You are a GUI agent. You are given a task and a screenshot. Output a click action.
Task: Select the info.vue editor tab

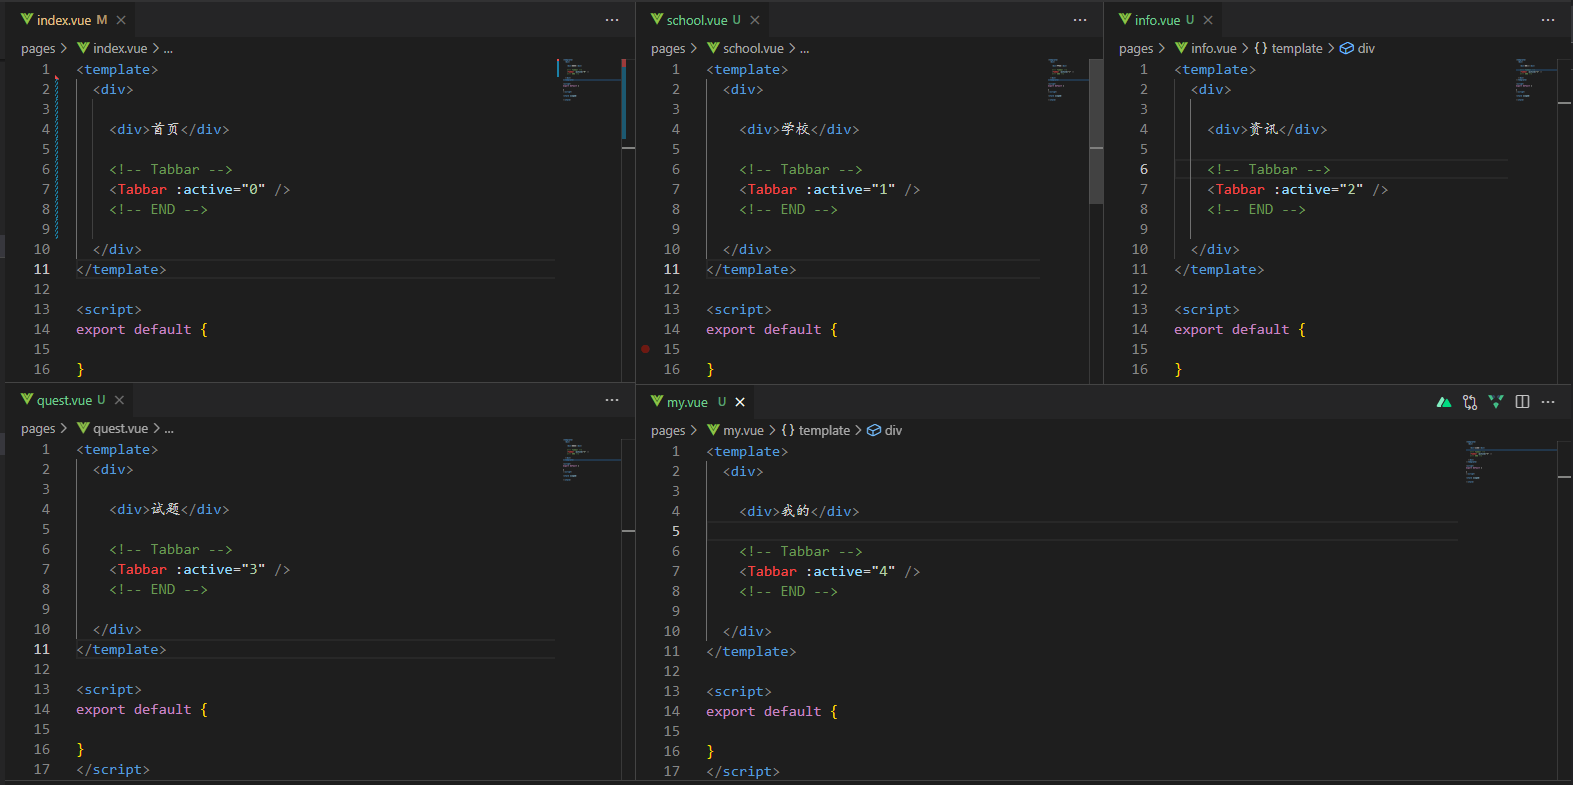point(1164,20)
